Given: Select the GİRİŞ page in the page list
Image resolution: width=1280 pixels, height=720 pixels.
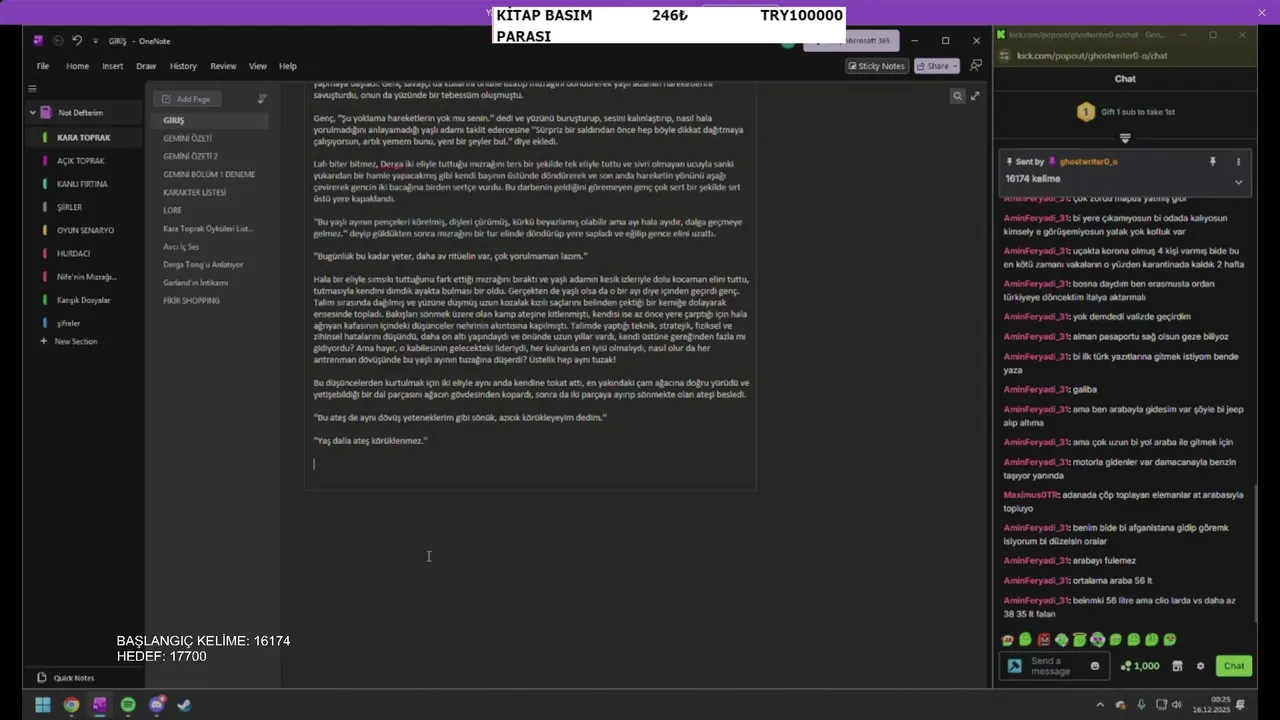Looking at the screenshot, I should click(x=210, y=120).
